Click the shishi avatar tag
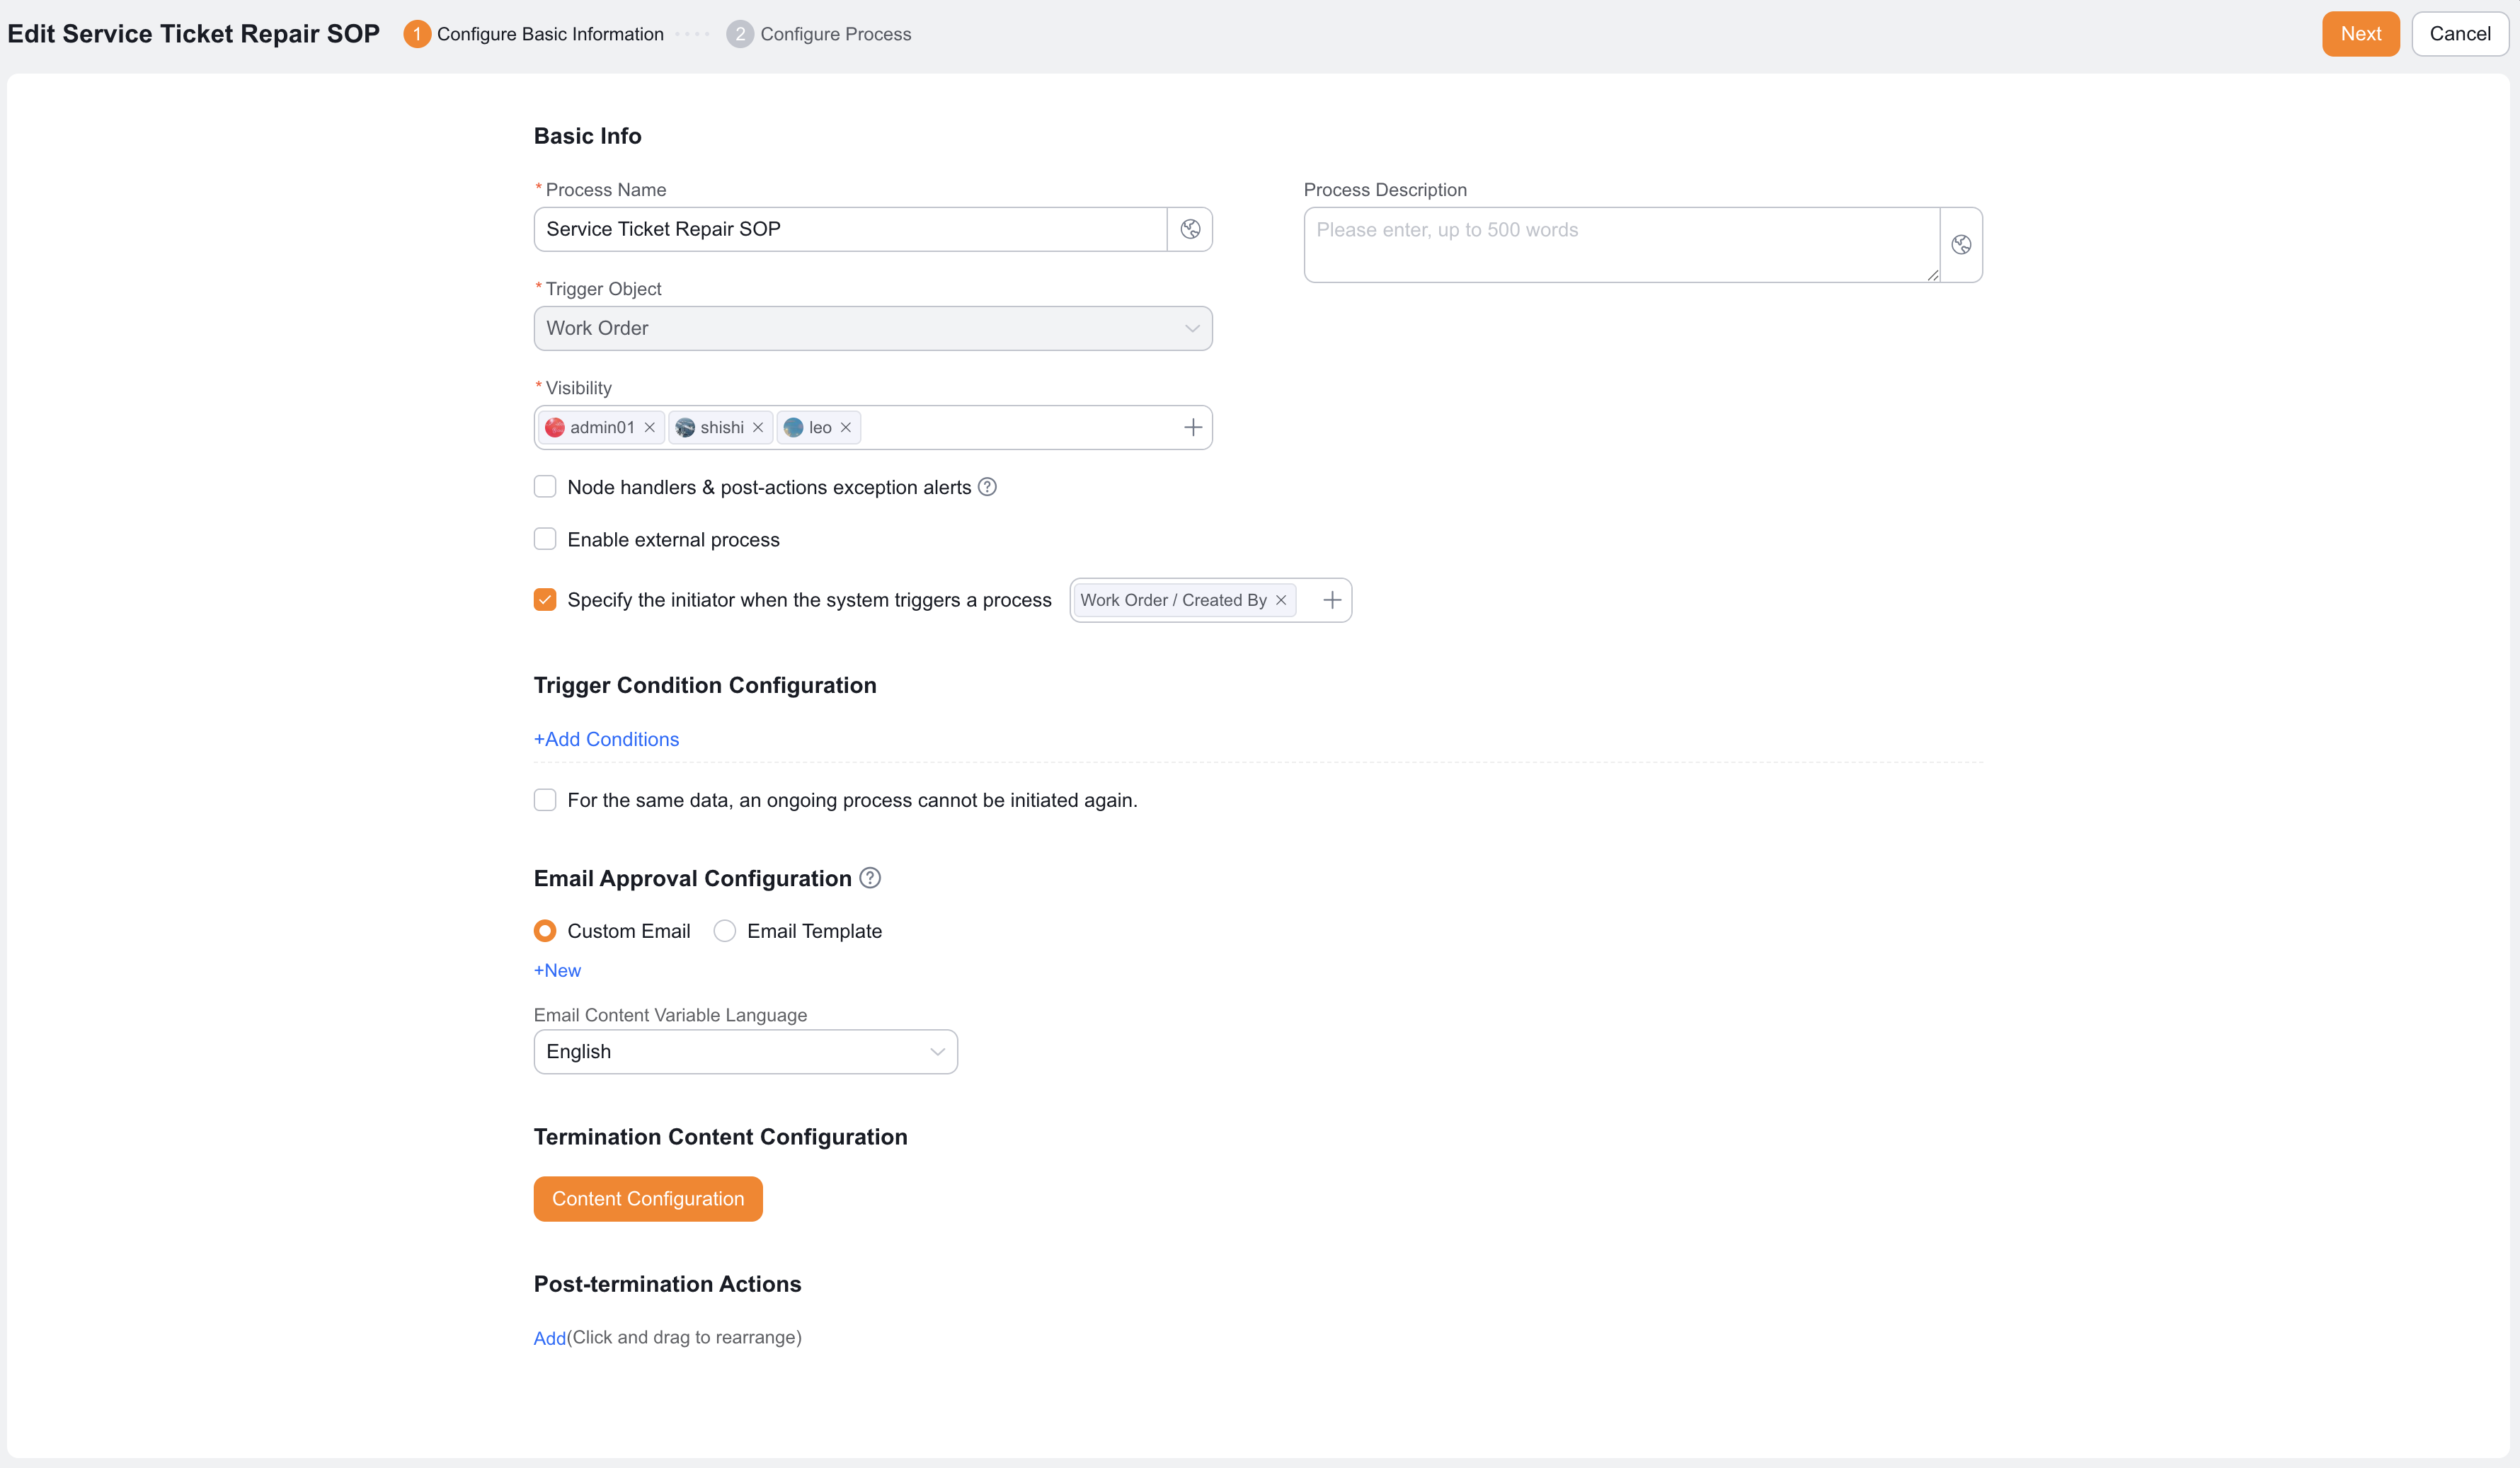The image size is (2520, 1468). click(x=720, y=428)
